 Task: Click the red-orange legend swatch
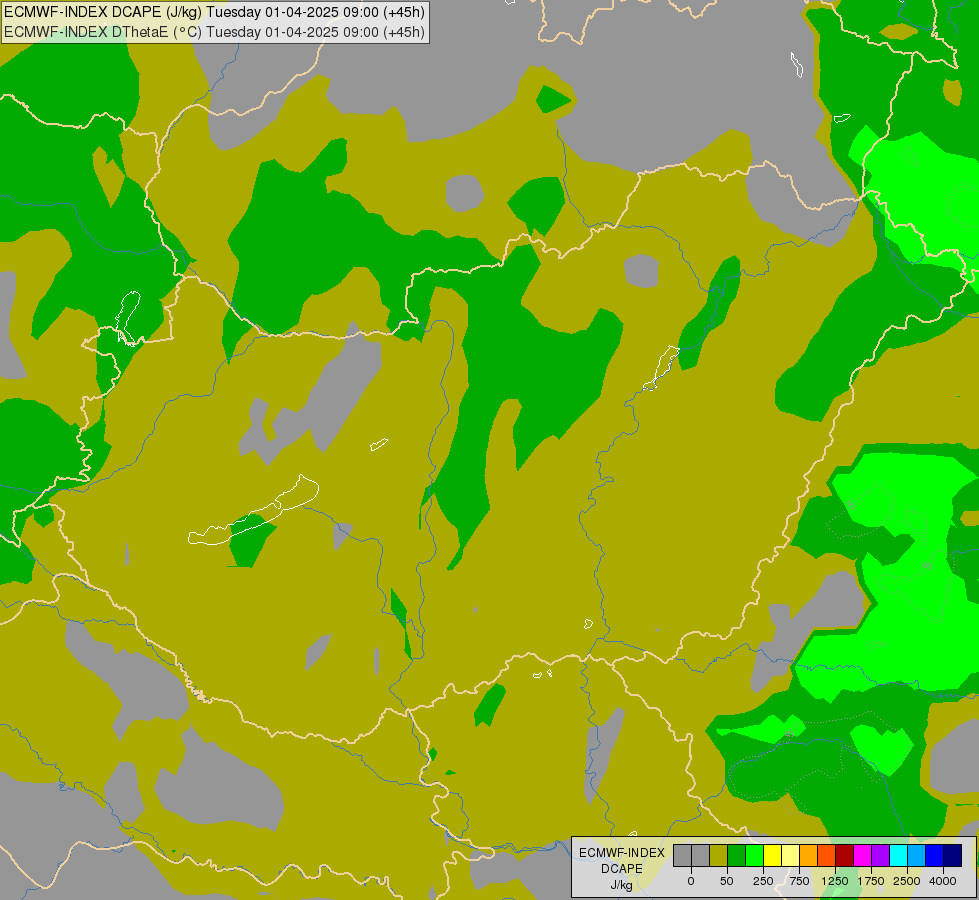(x=827, y=855)
